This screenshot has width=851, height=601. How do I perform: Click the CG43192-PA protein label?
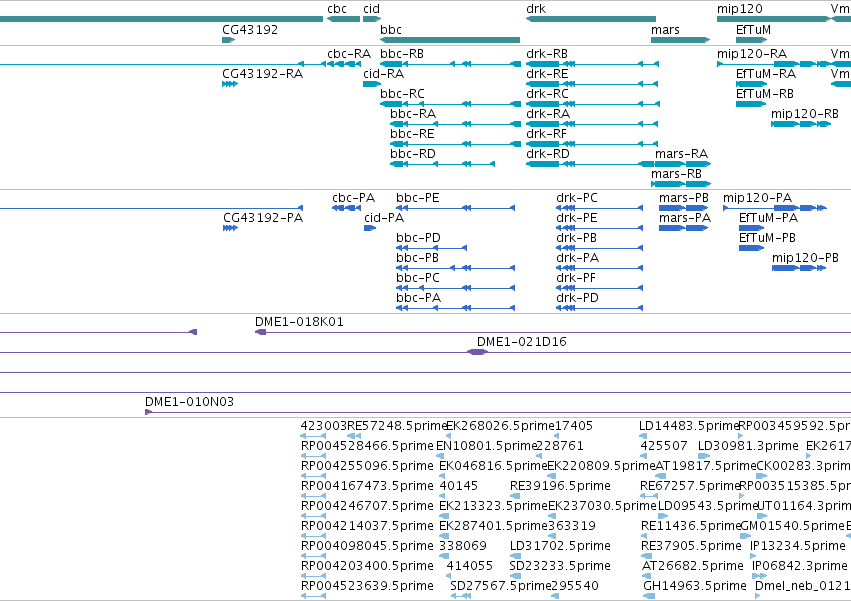tap(263, 218)
